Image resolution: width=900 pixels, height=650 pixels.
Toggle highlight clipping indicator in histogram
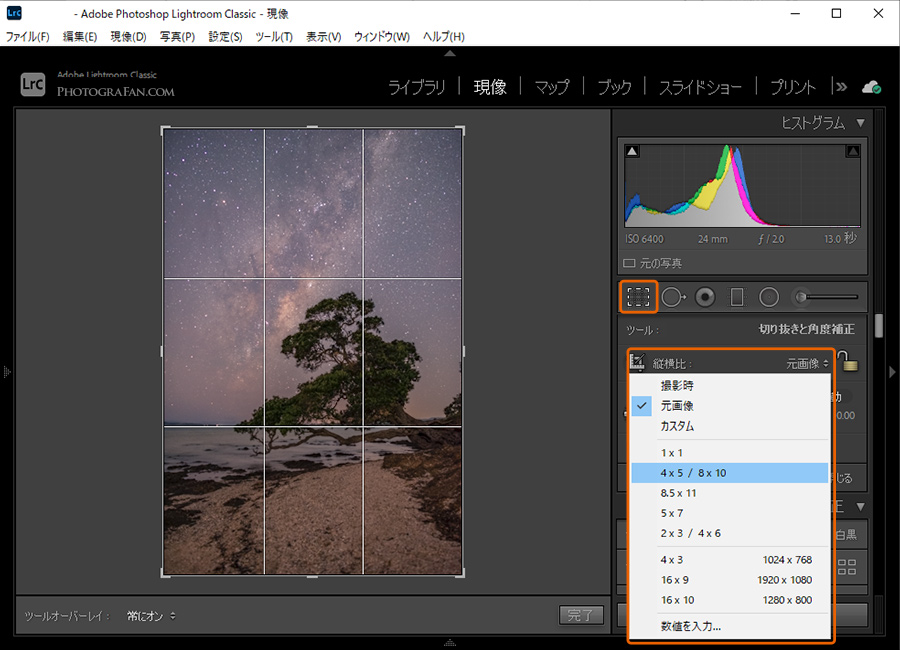(853, 152)
